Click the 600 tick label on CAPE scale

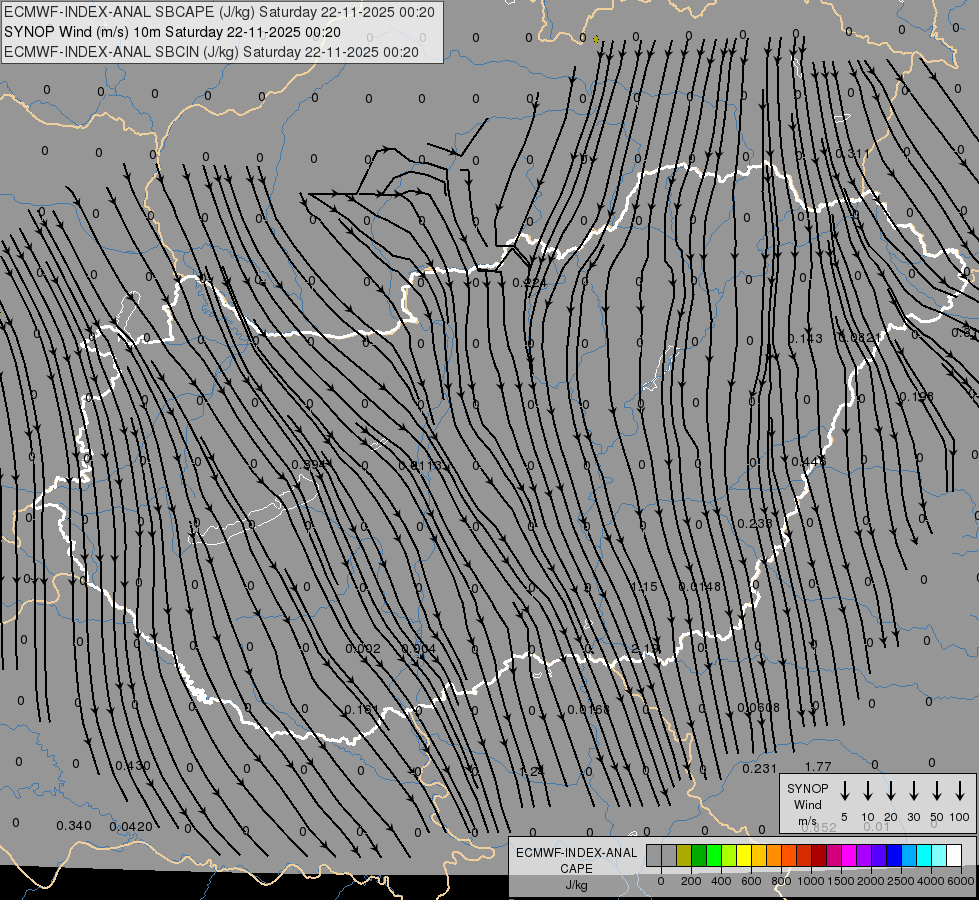(751, 881)
